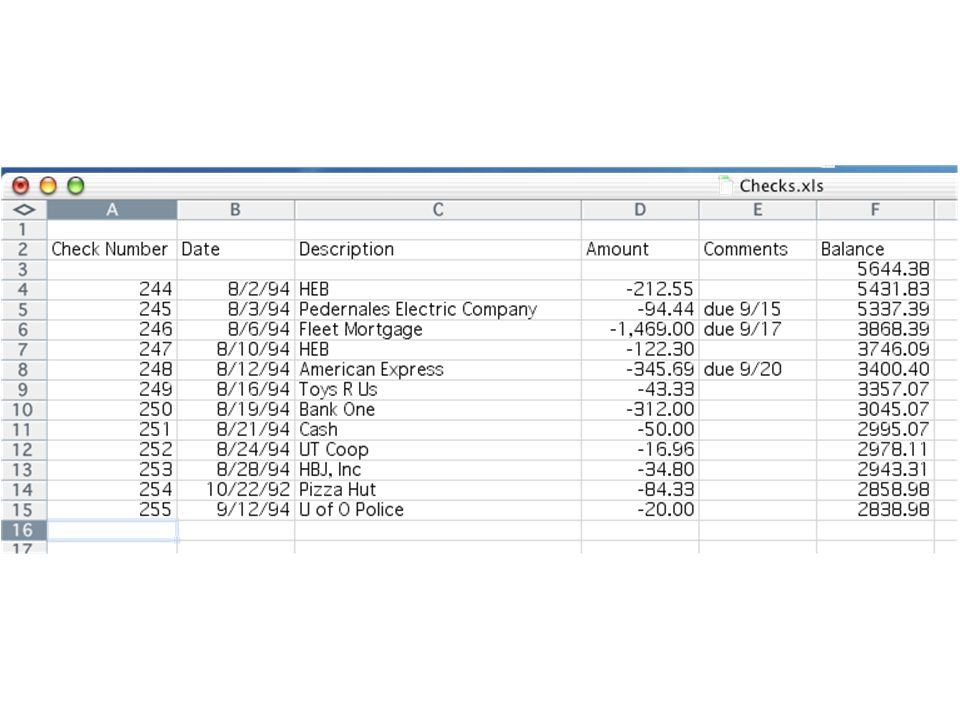This screenshot has height=720, width=960.
Task: Select column A header
Action: [x=112, y=210]
